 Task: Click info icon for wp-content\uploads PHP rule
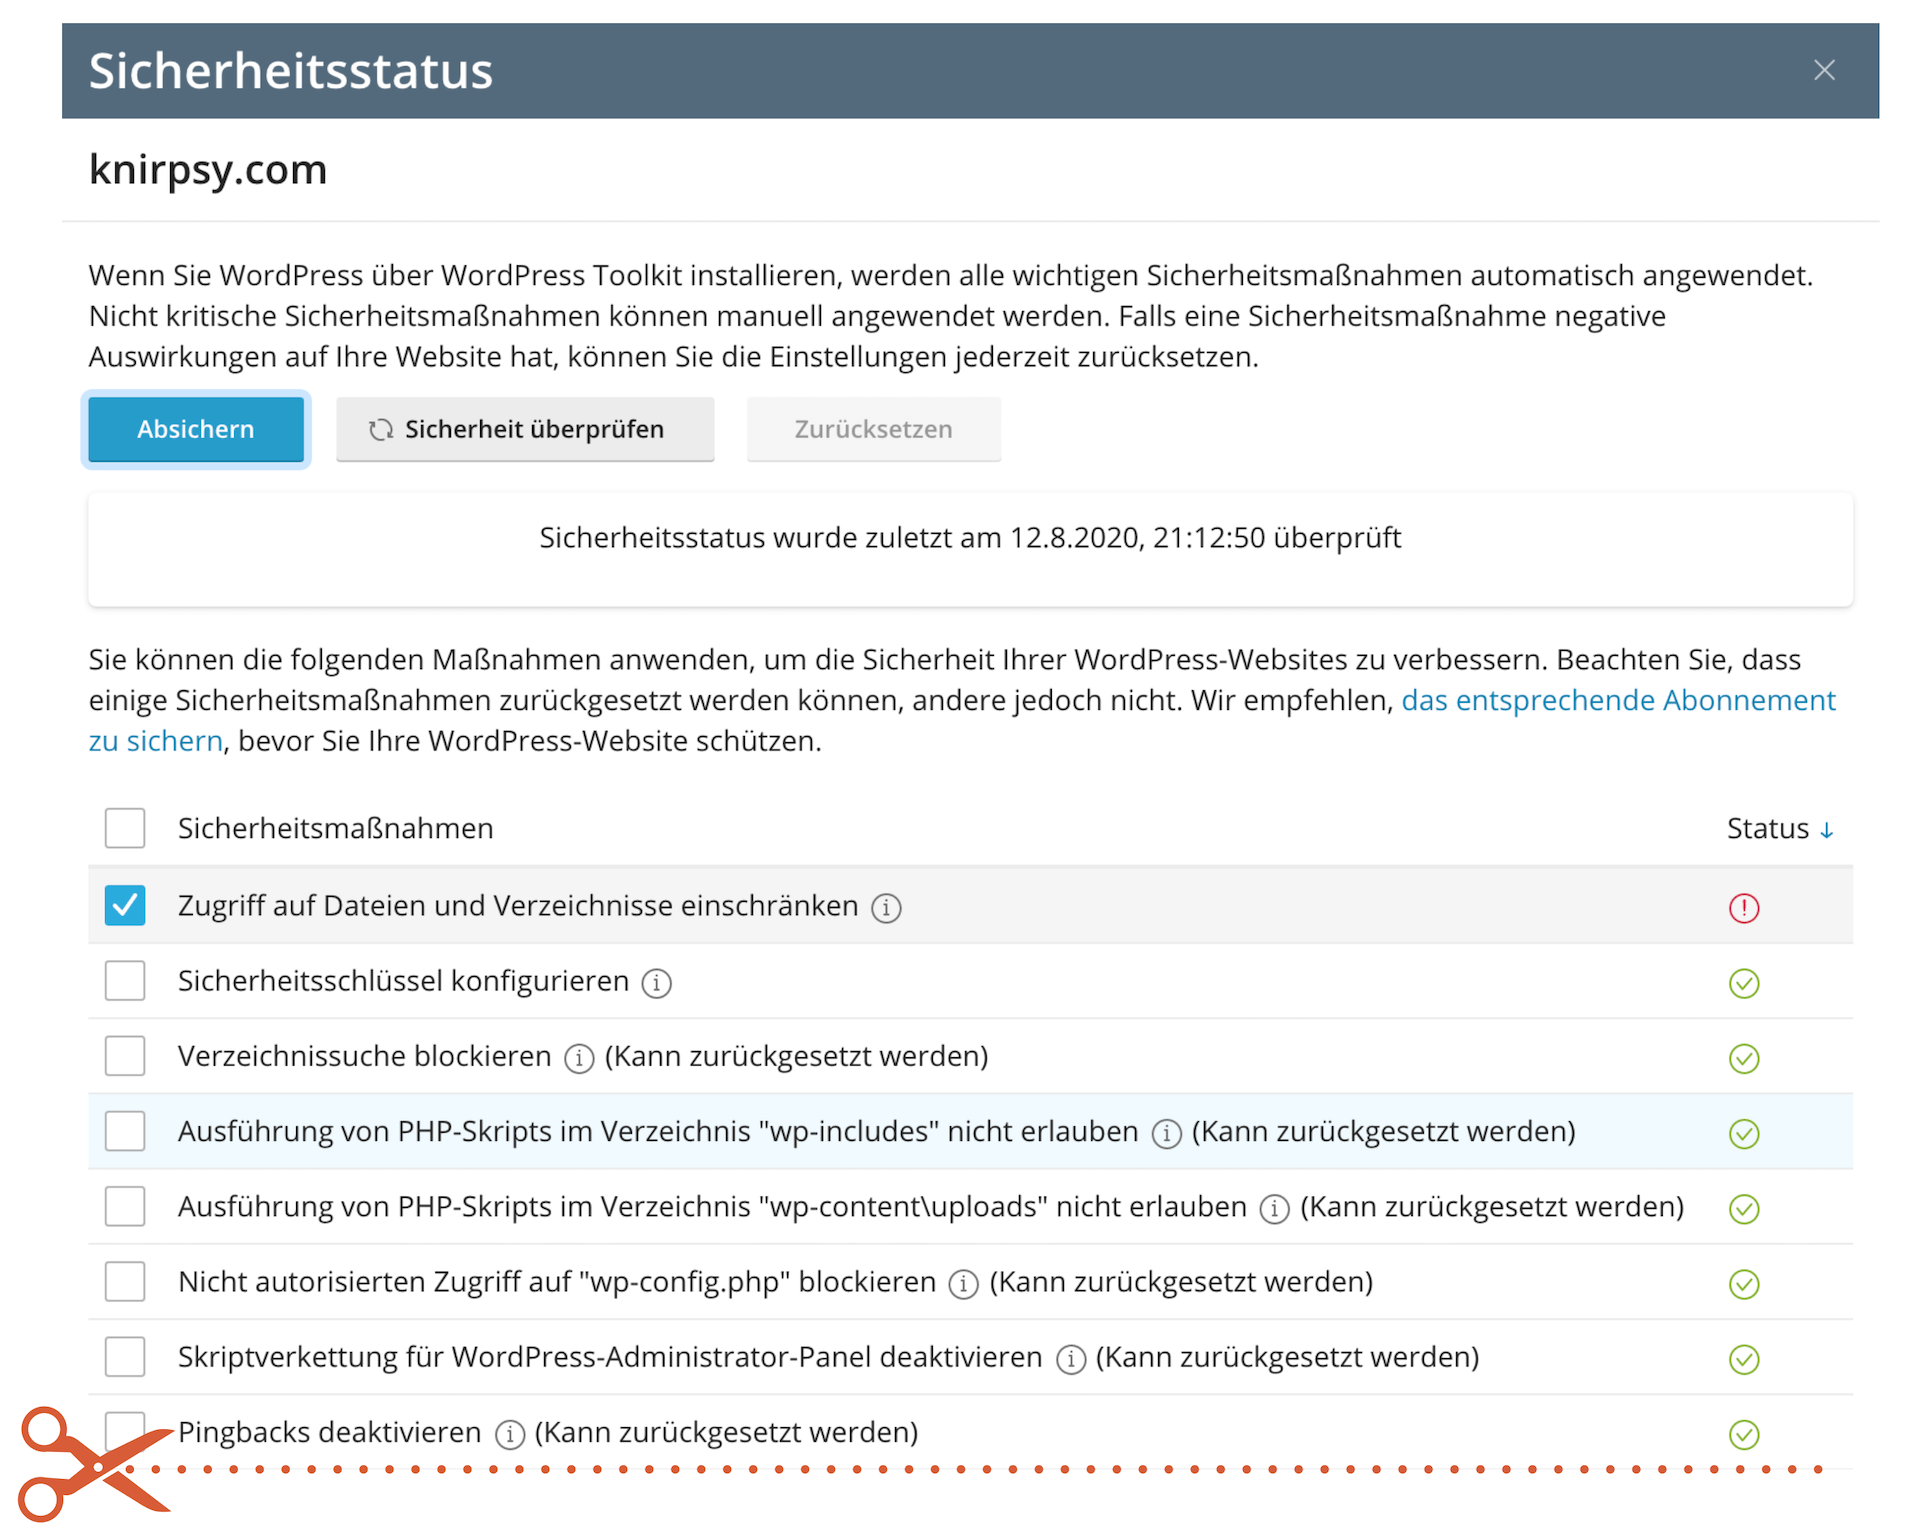coord(1274,1209)
